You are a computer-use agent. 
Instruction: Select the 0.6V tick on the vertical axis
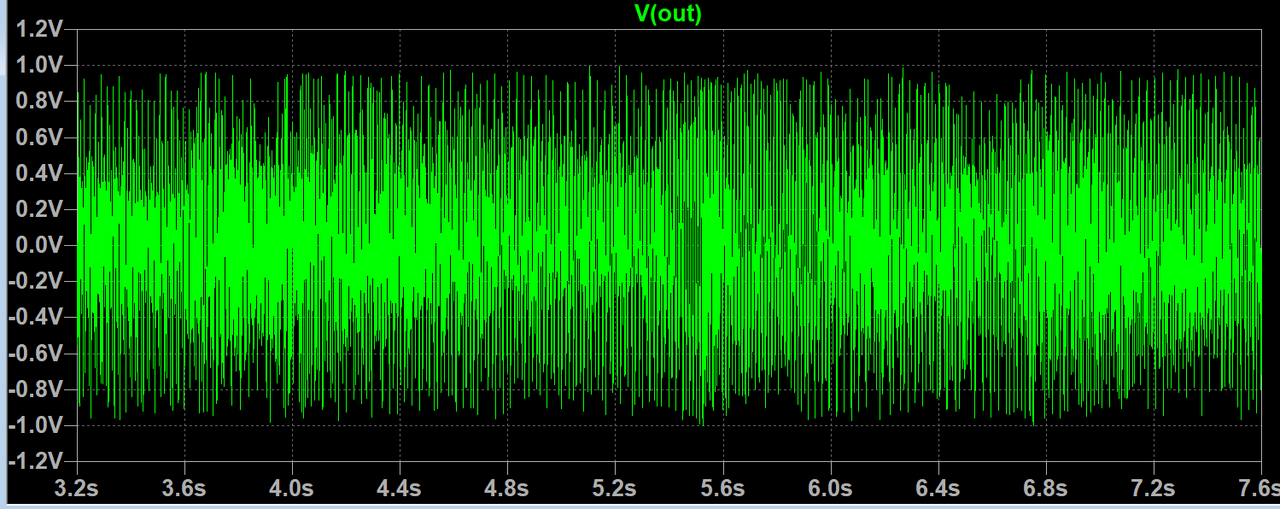(x=40, y=137)
